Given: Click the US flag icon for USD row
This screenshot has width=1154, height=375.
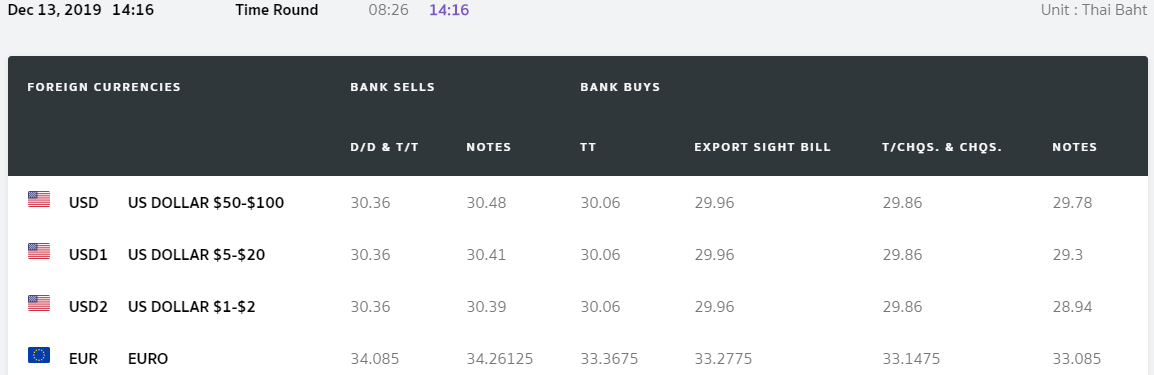Looking at the screenshot, I should pos(39,199).
